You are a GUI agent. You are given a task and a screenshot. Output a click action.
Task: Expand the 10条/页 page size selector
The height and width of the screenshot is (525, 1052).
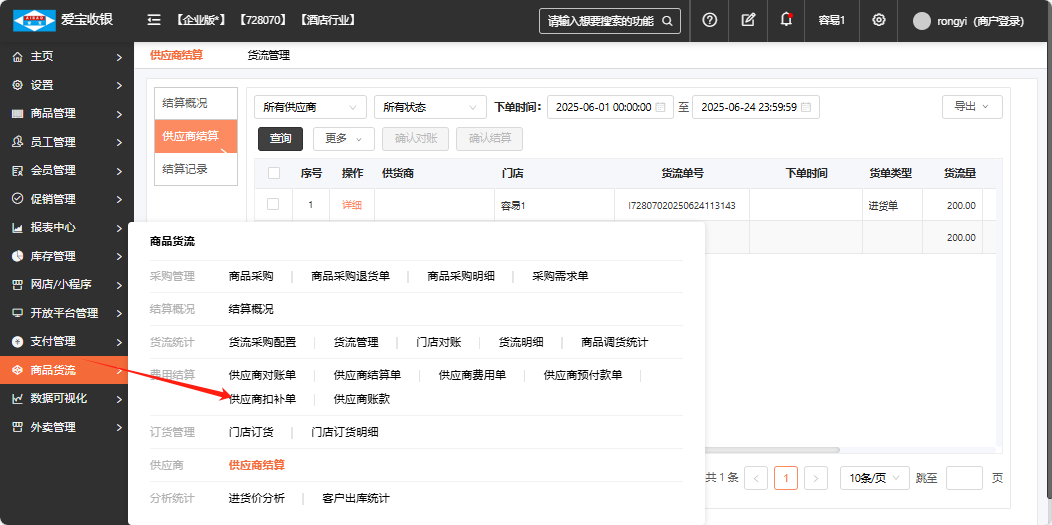(x=874, y=478)
